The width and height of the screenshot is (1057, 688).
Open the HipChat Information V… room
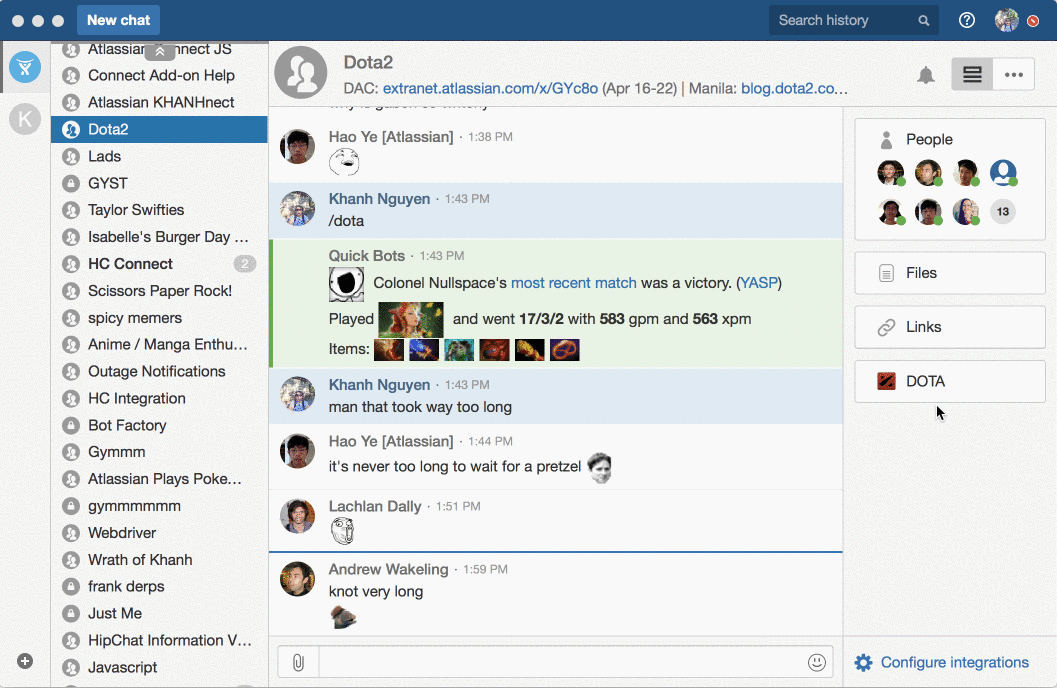pyautogui.click(x=160, y=640)
